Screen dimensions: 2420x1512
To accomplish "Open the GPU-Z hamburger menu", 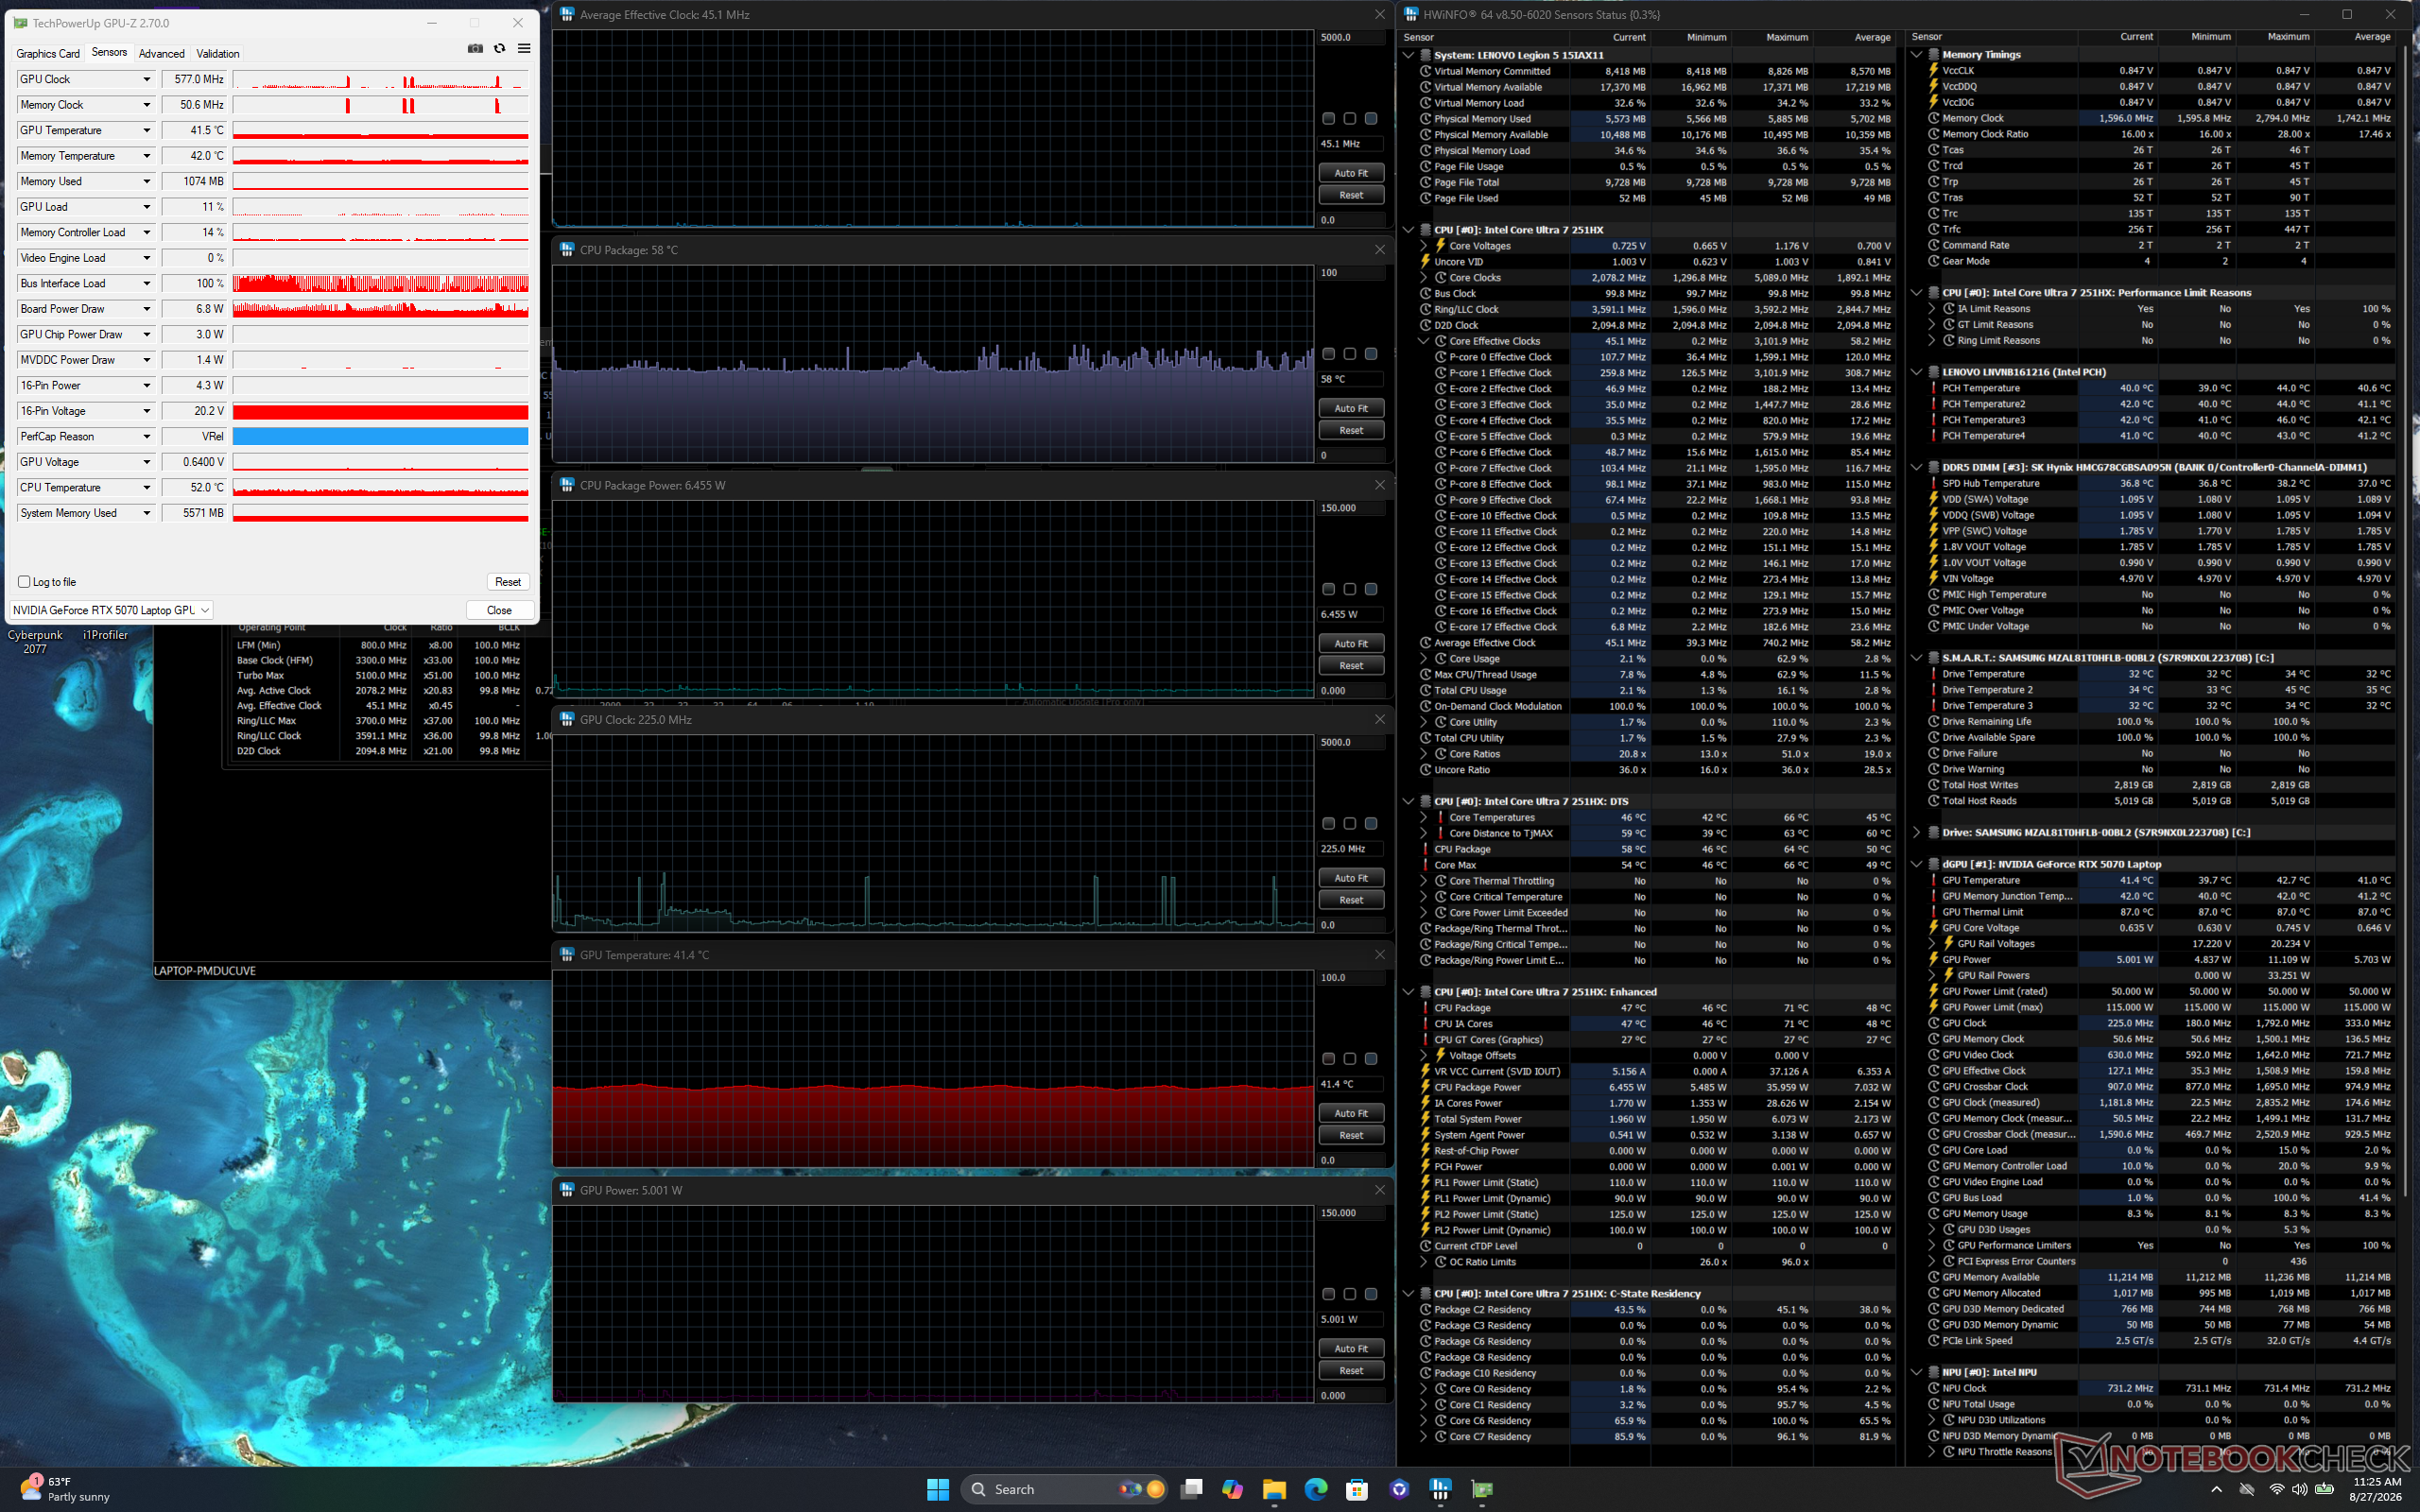I will 524,48.
